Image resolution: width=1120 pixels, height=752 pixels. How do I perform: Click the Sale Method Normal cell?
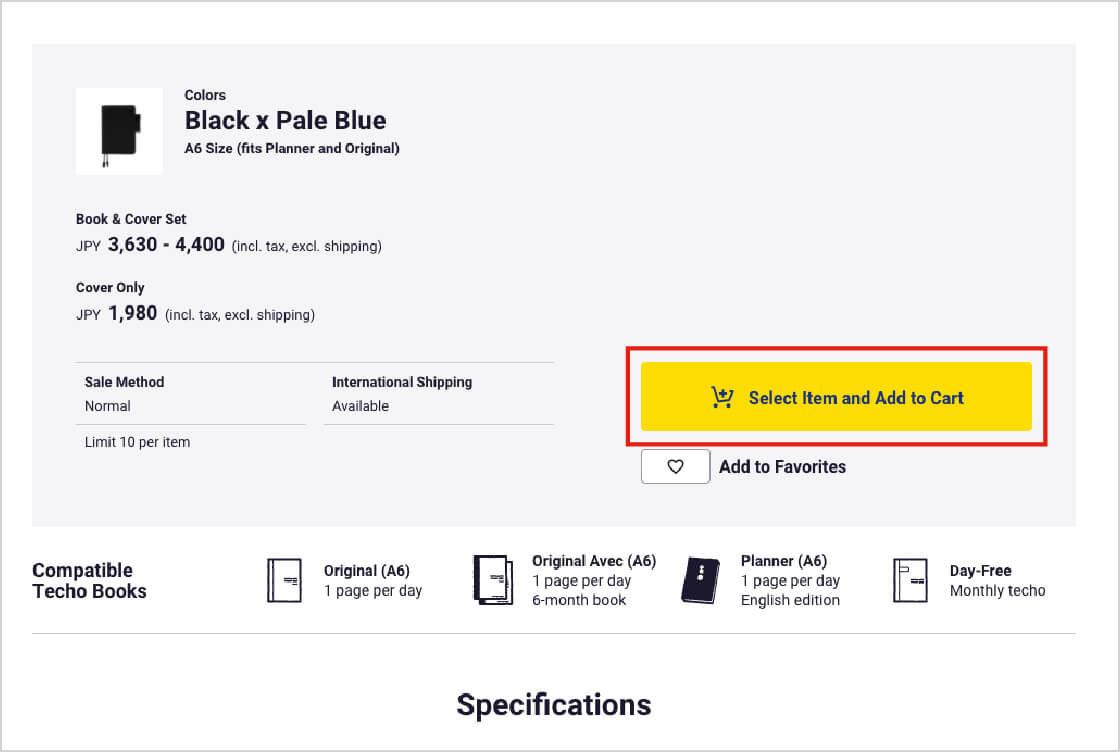coord(125,394)
